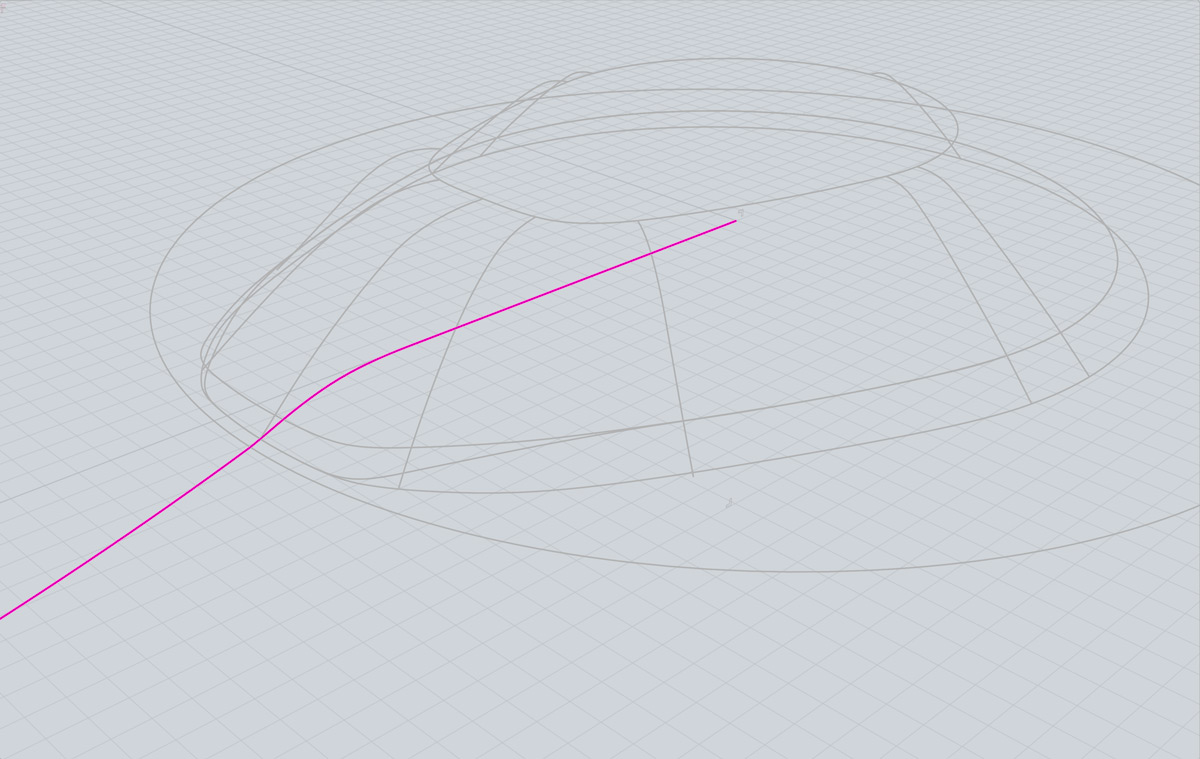The image size is (1200, 759).
Task: Click where the magenta curve crosses the front-left rib
Action: (x=456, y=328)
